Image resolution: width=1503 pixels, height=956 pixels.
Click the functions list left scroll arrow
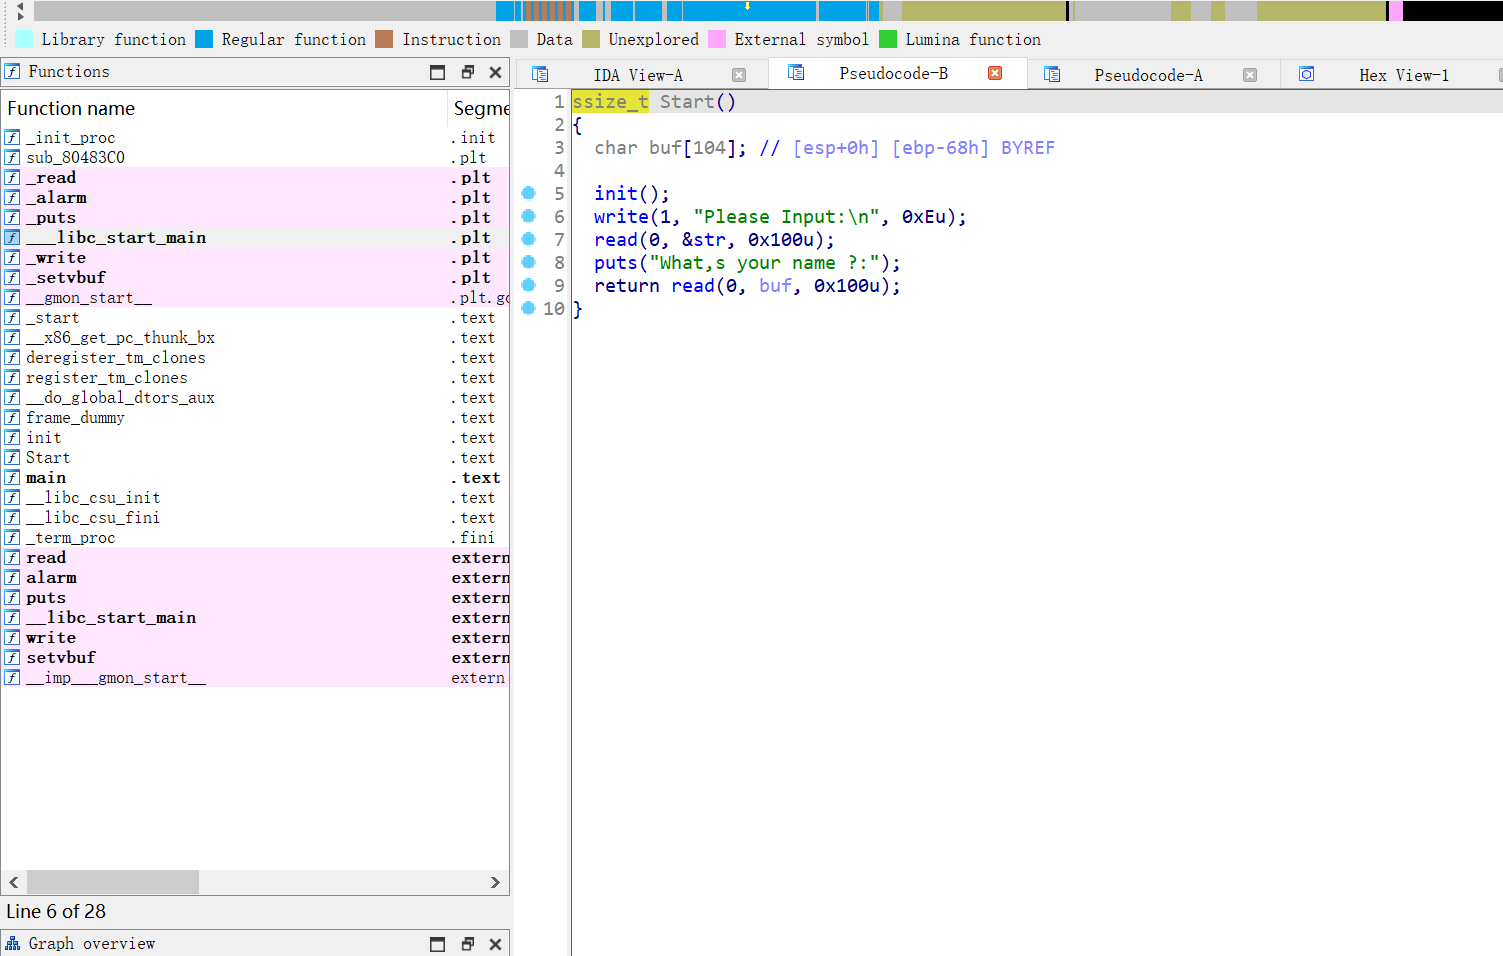pyautogui.click(x=14, y=882)
